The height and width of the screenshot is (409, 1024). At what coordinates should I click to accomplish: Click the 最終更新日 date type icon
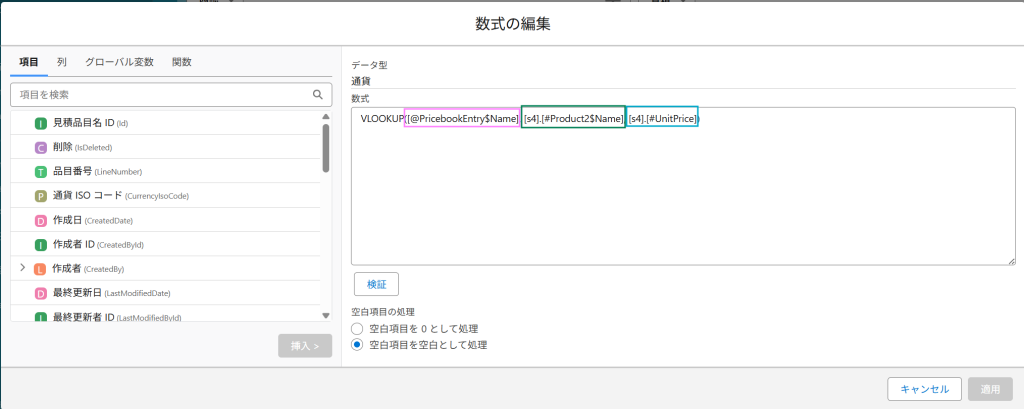40,293
